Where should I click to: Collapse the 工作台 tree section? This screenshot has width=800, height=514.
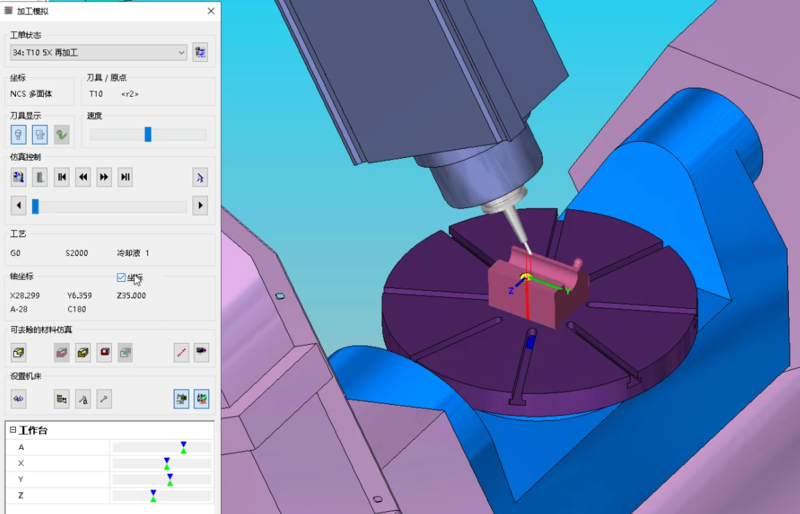click(12, 429)
